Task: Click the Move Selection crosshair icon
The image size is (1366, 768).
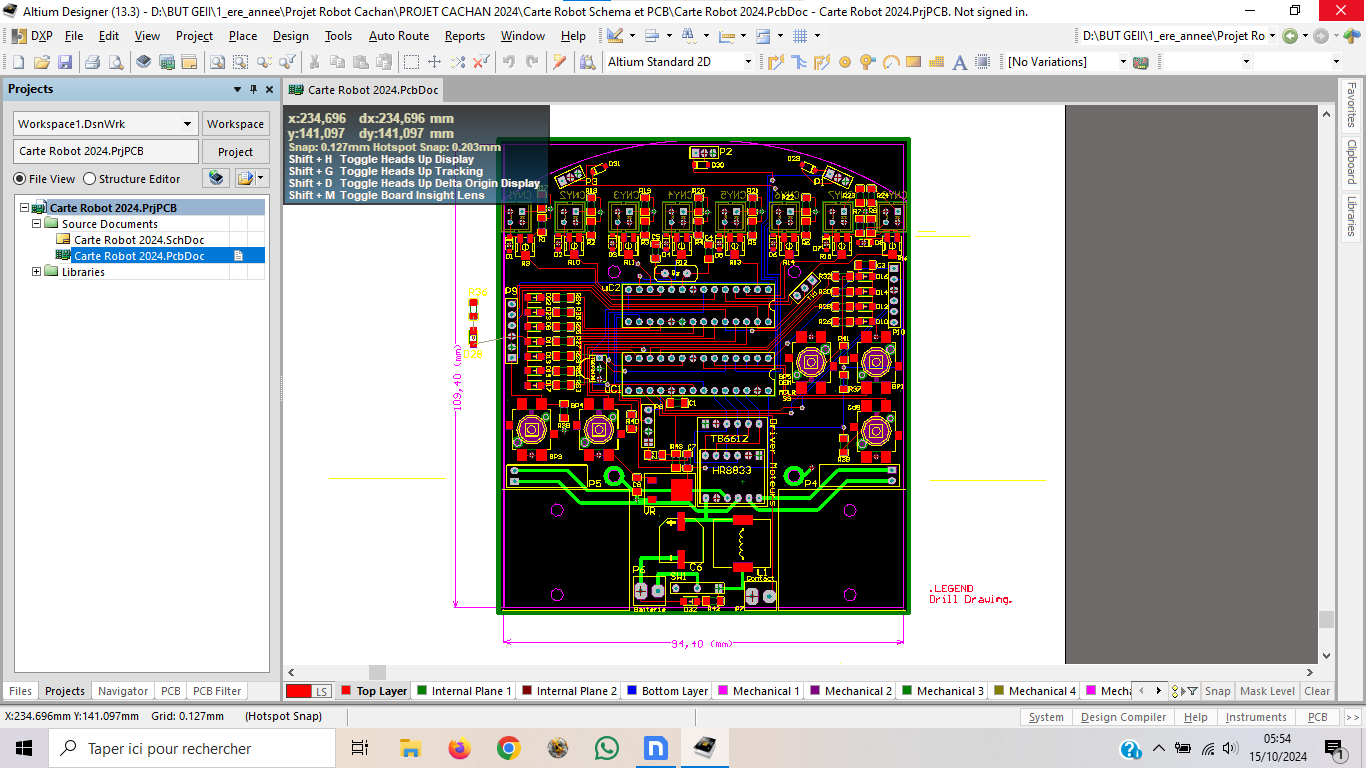Action: 434,62
